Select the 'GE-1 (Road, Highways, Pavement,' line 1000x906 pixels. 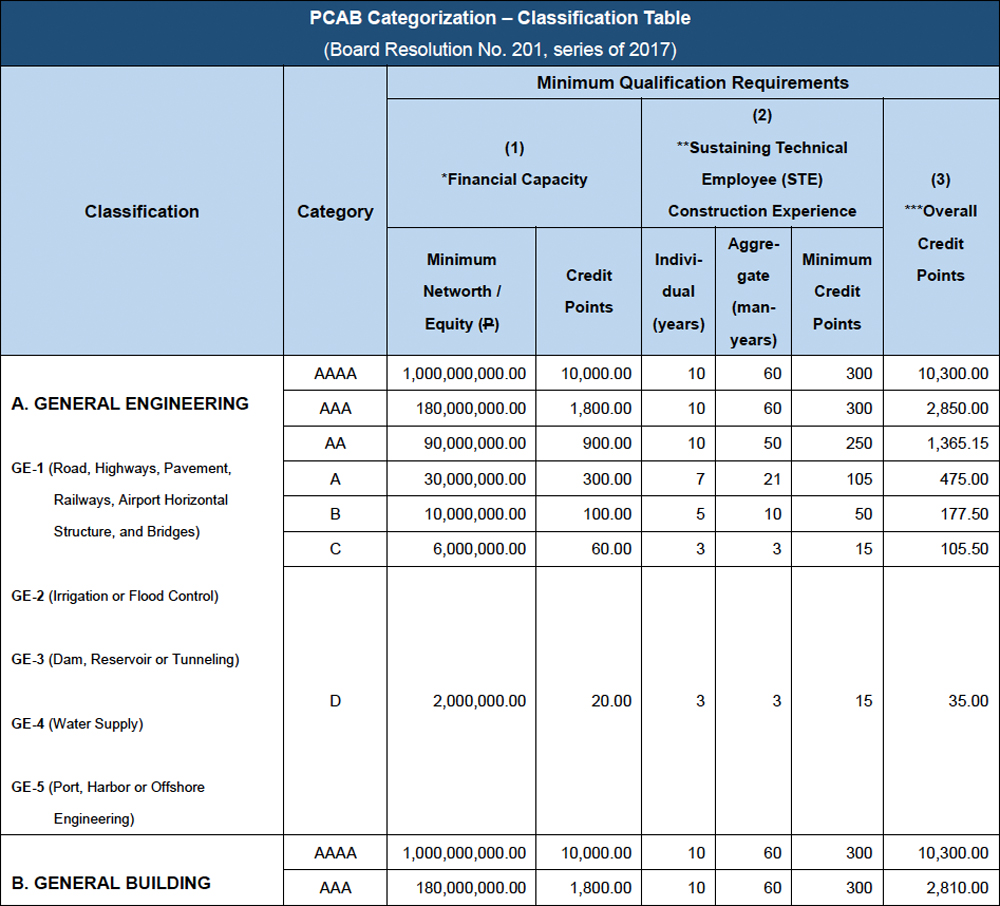(121, 469)
